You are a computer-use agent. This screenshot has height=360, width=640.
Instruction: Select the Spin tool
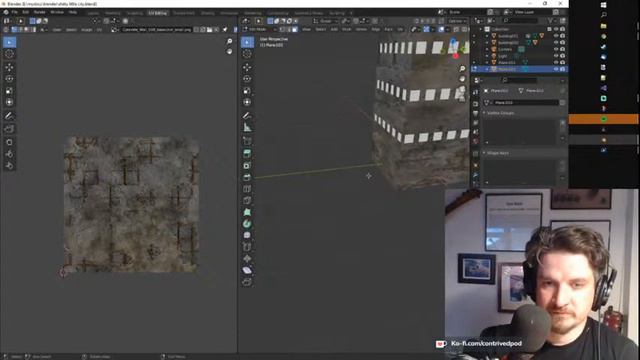[247, 224]
